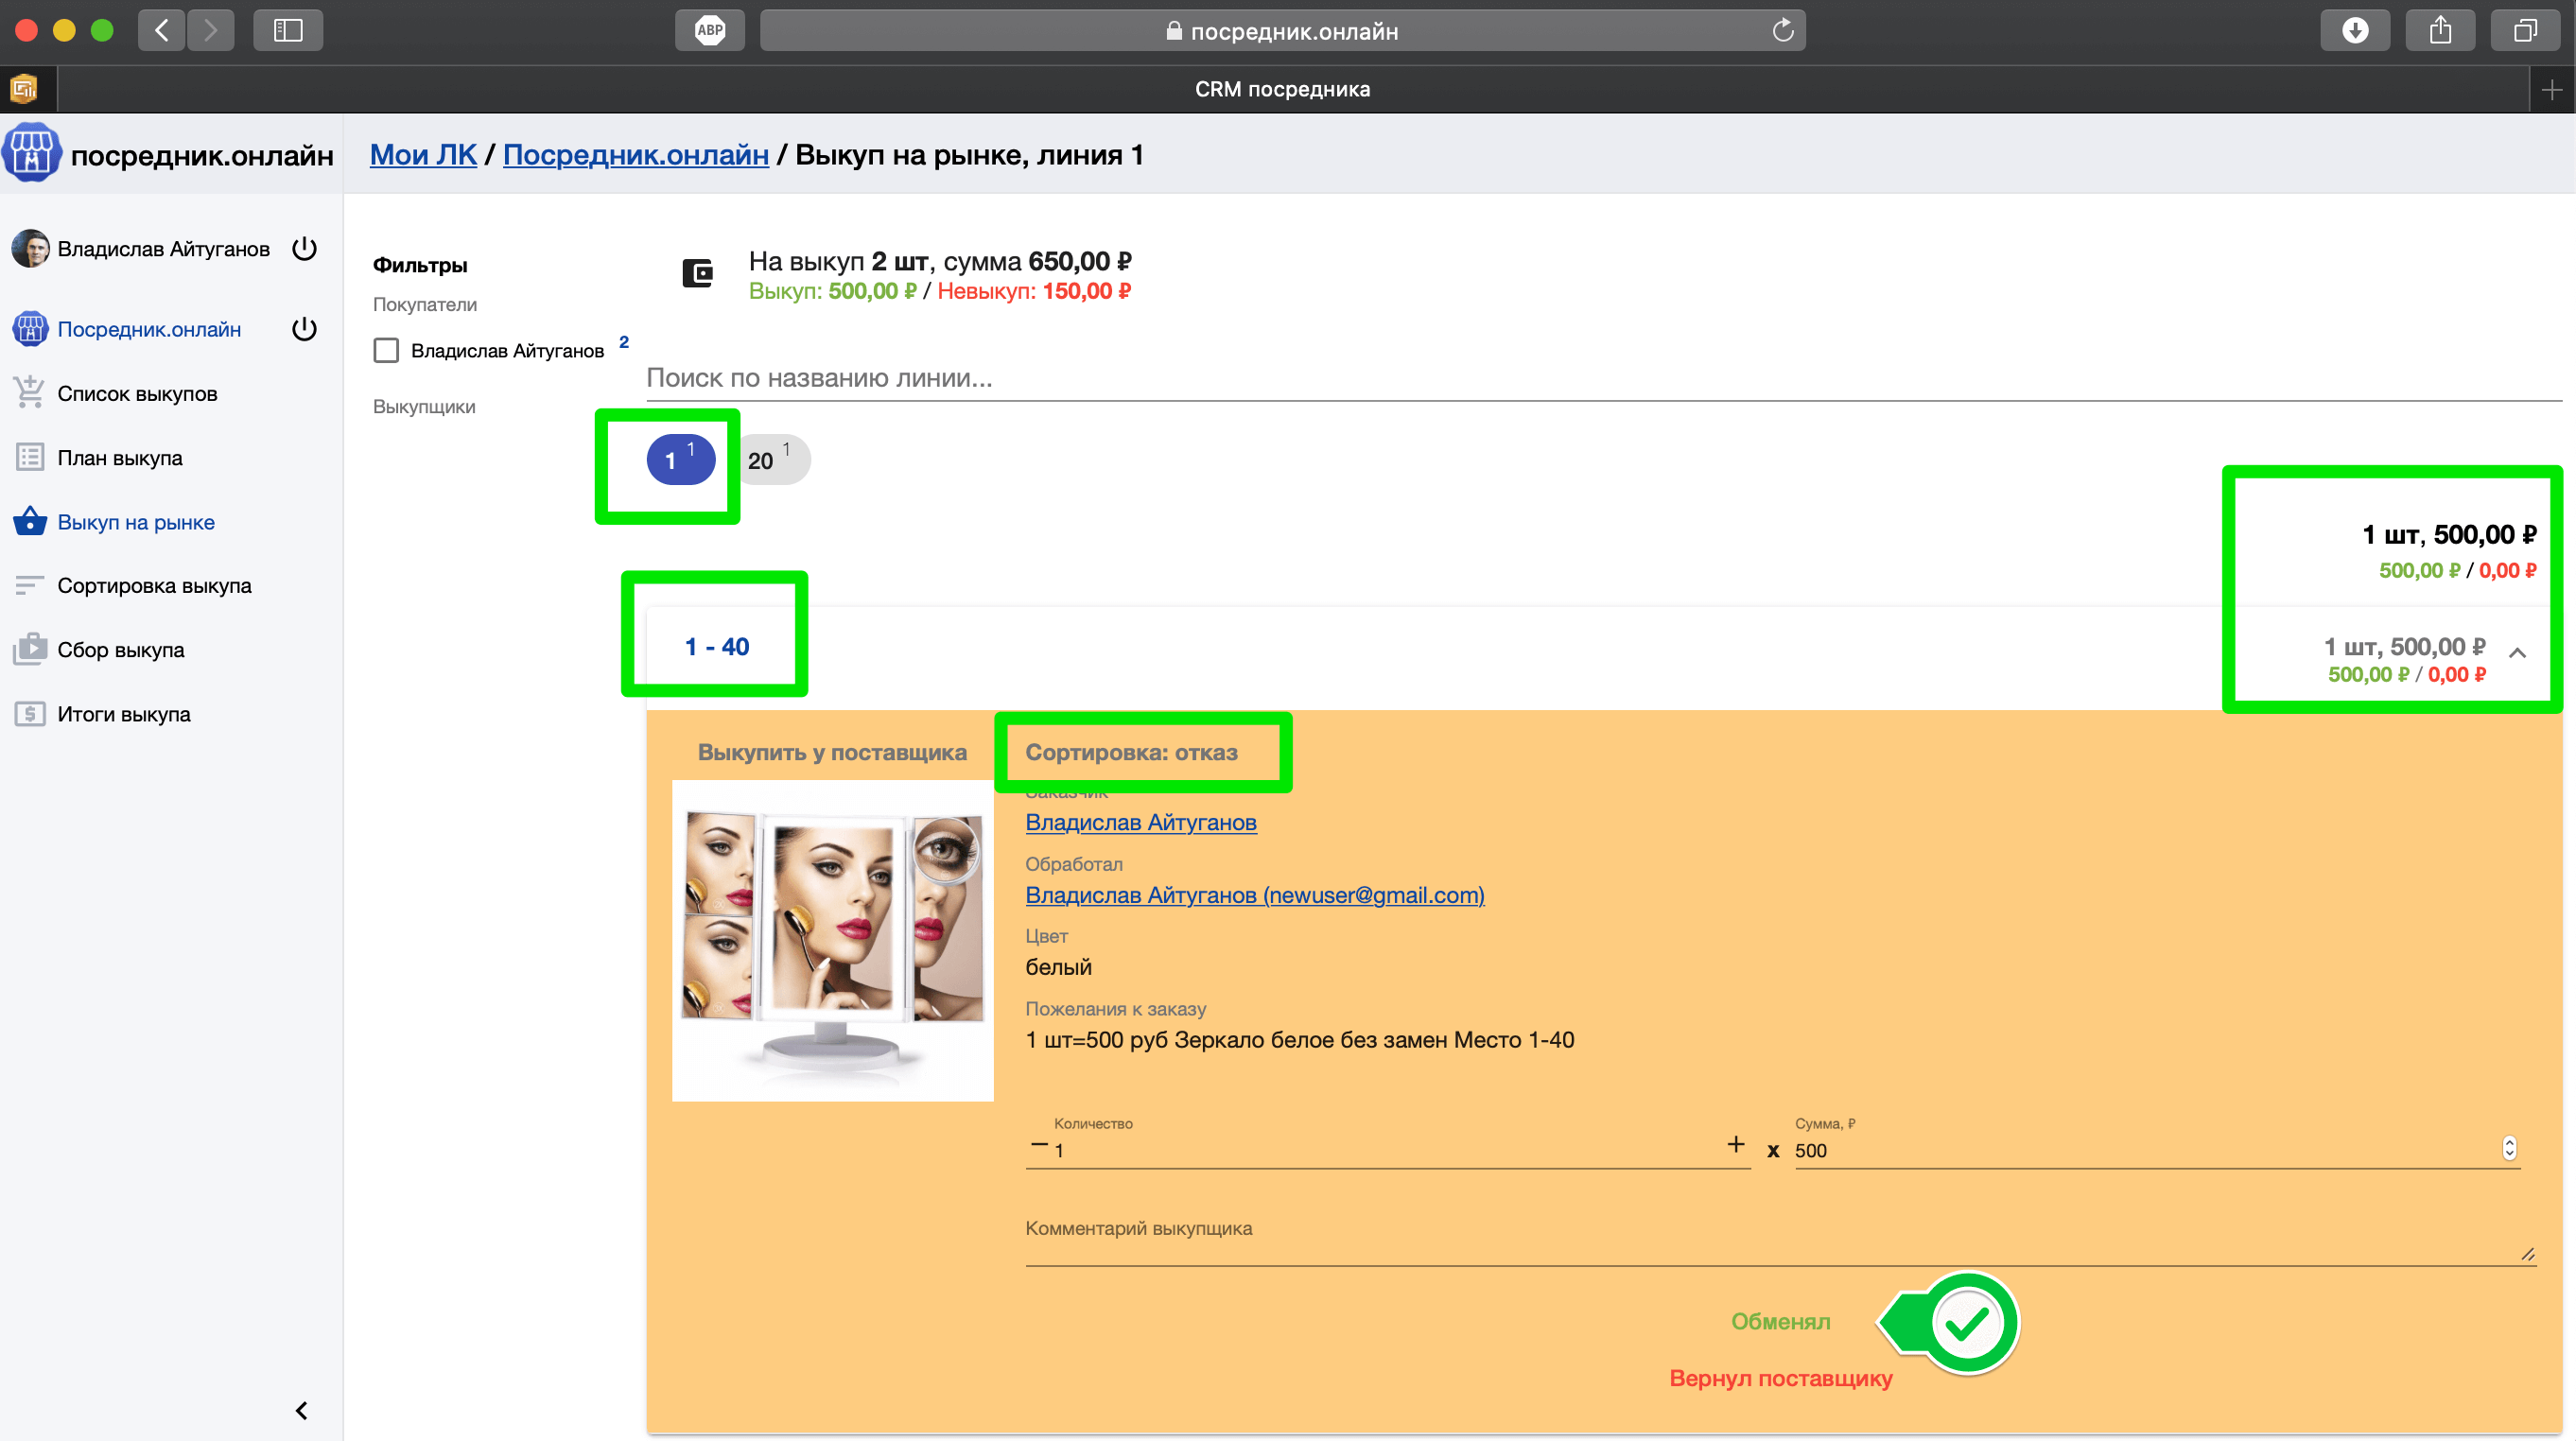2576x1441 pixels.
Task: Open Сортировка выкупа in sidebar
Action: click(153, 586)
